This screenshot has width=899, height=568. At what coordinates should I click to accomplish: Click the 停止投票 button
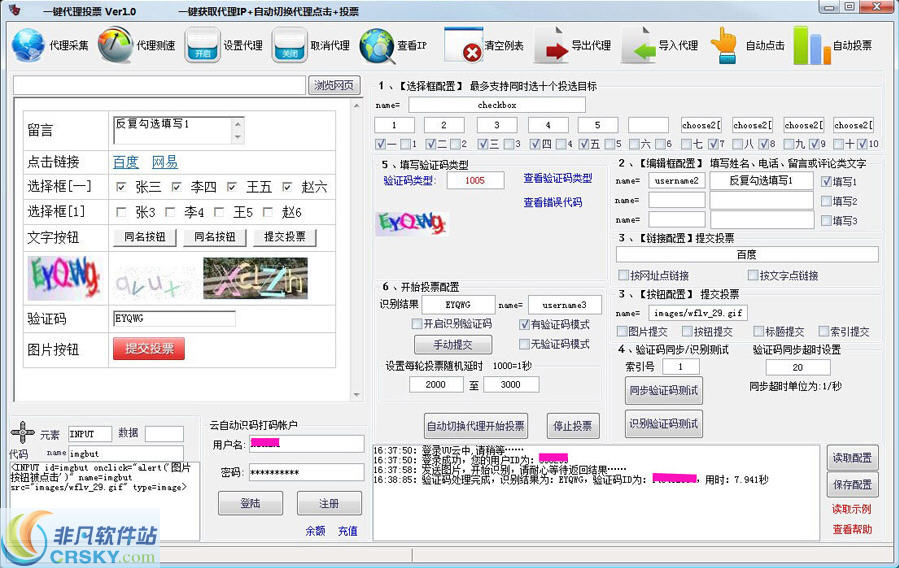coord(573,426)
